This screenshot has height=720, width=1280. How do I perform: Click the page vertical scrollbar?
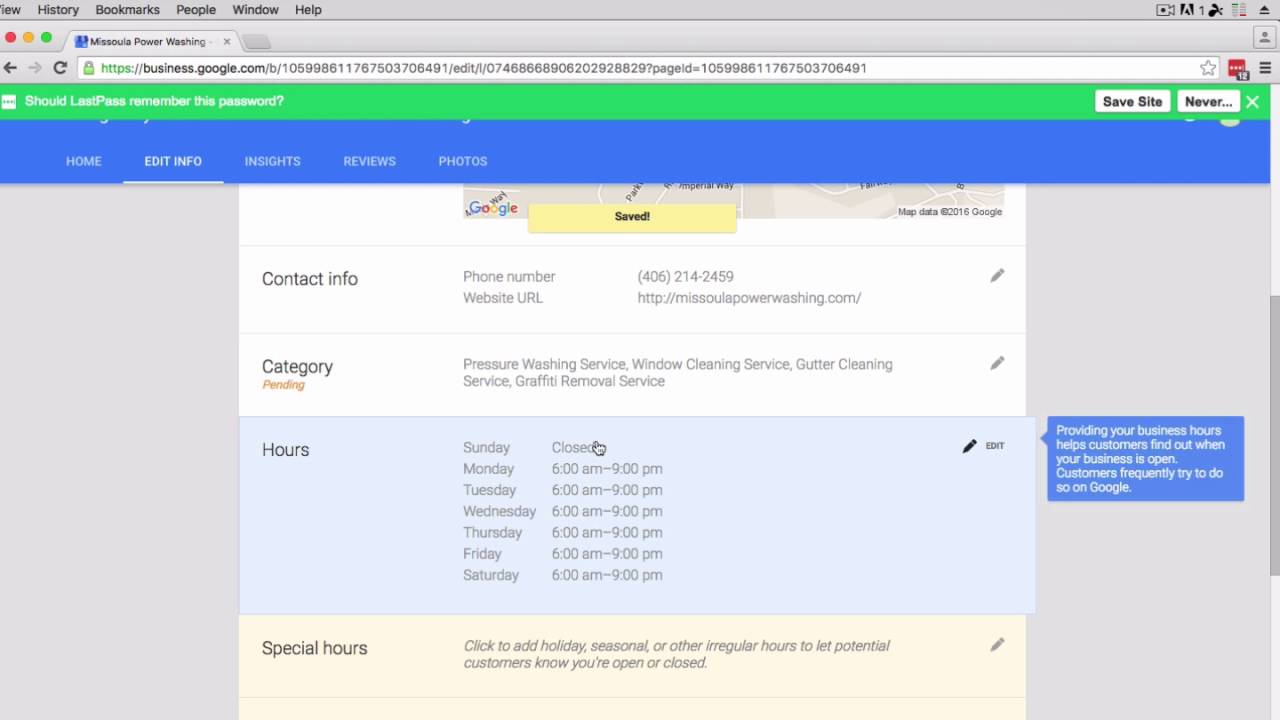[1274, 435]
